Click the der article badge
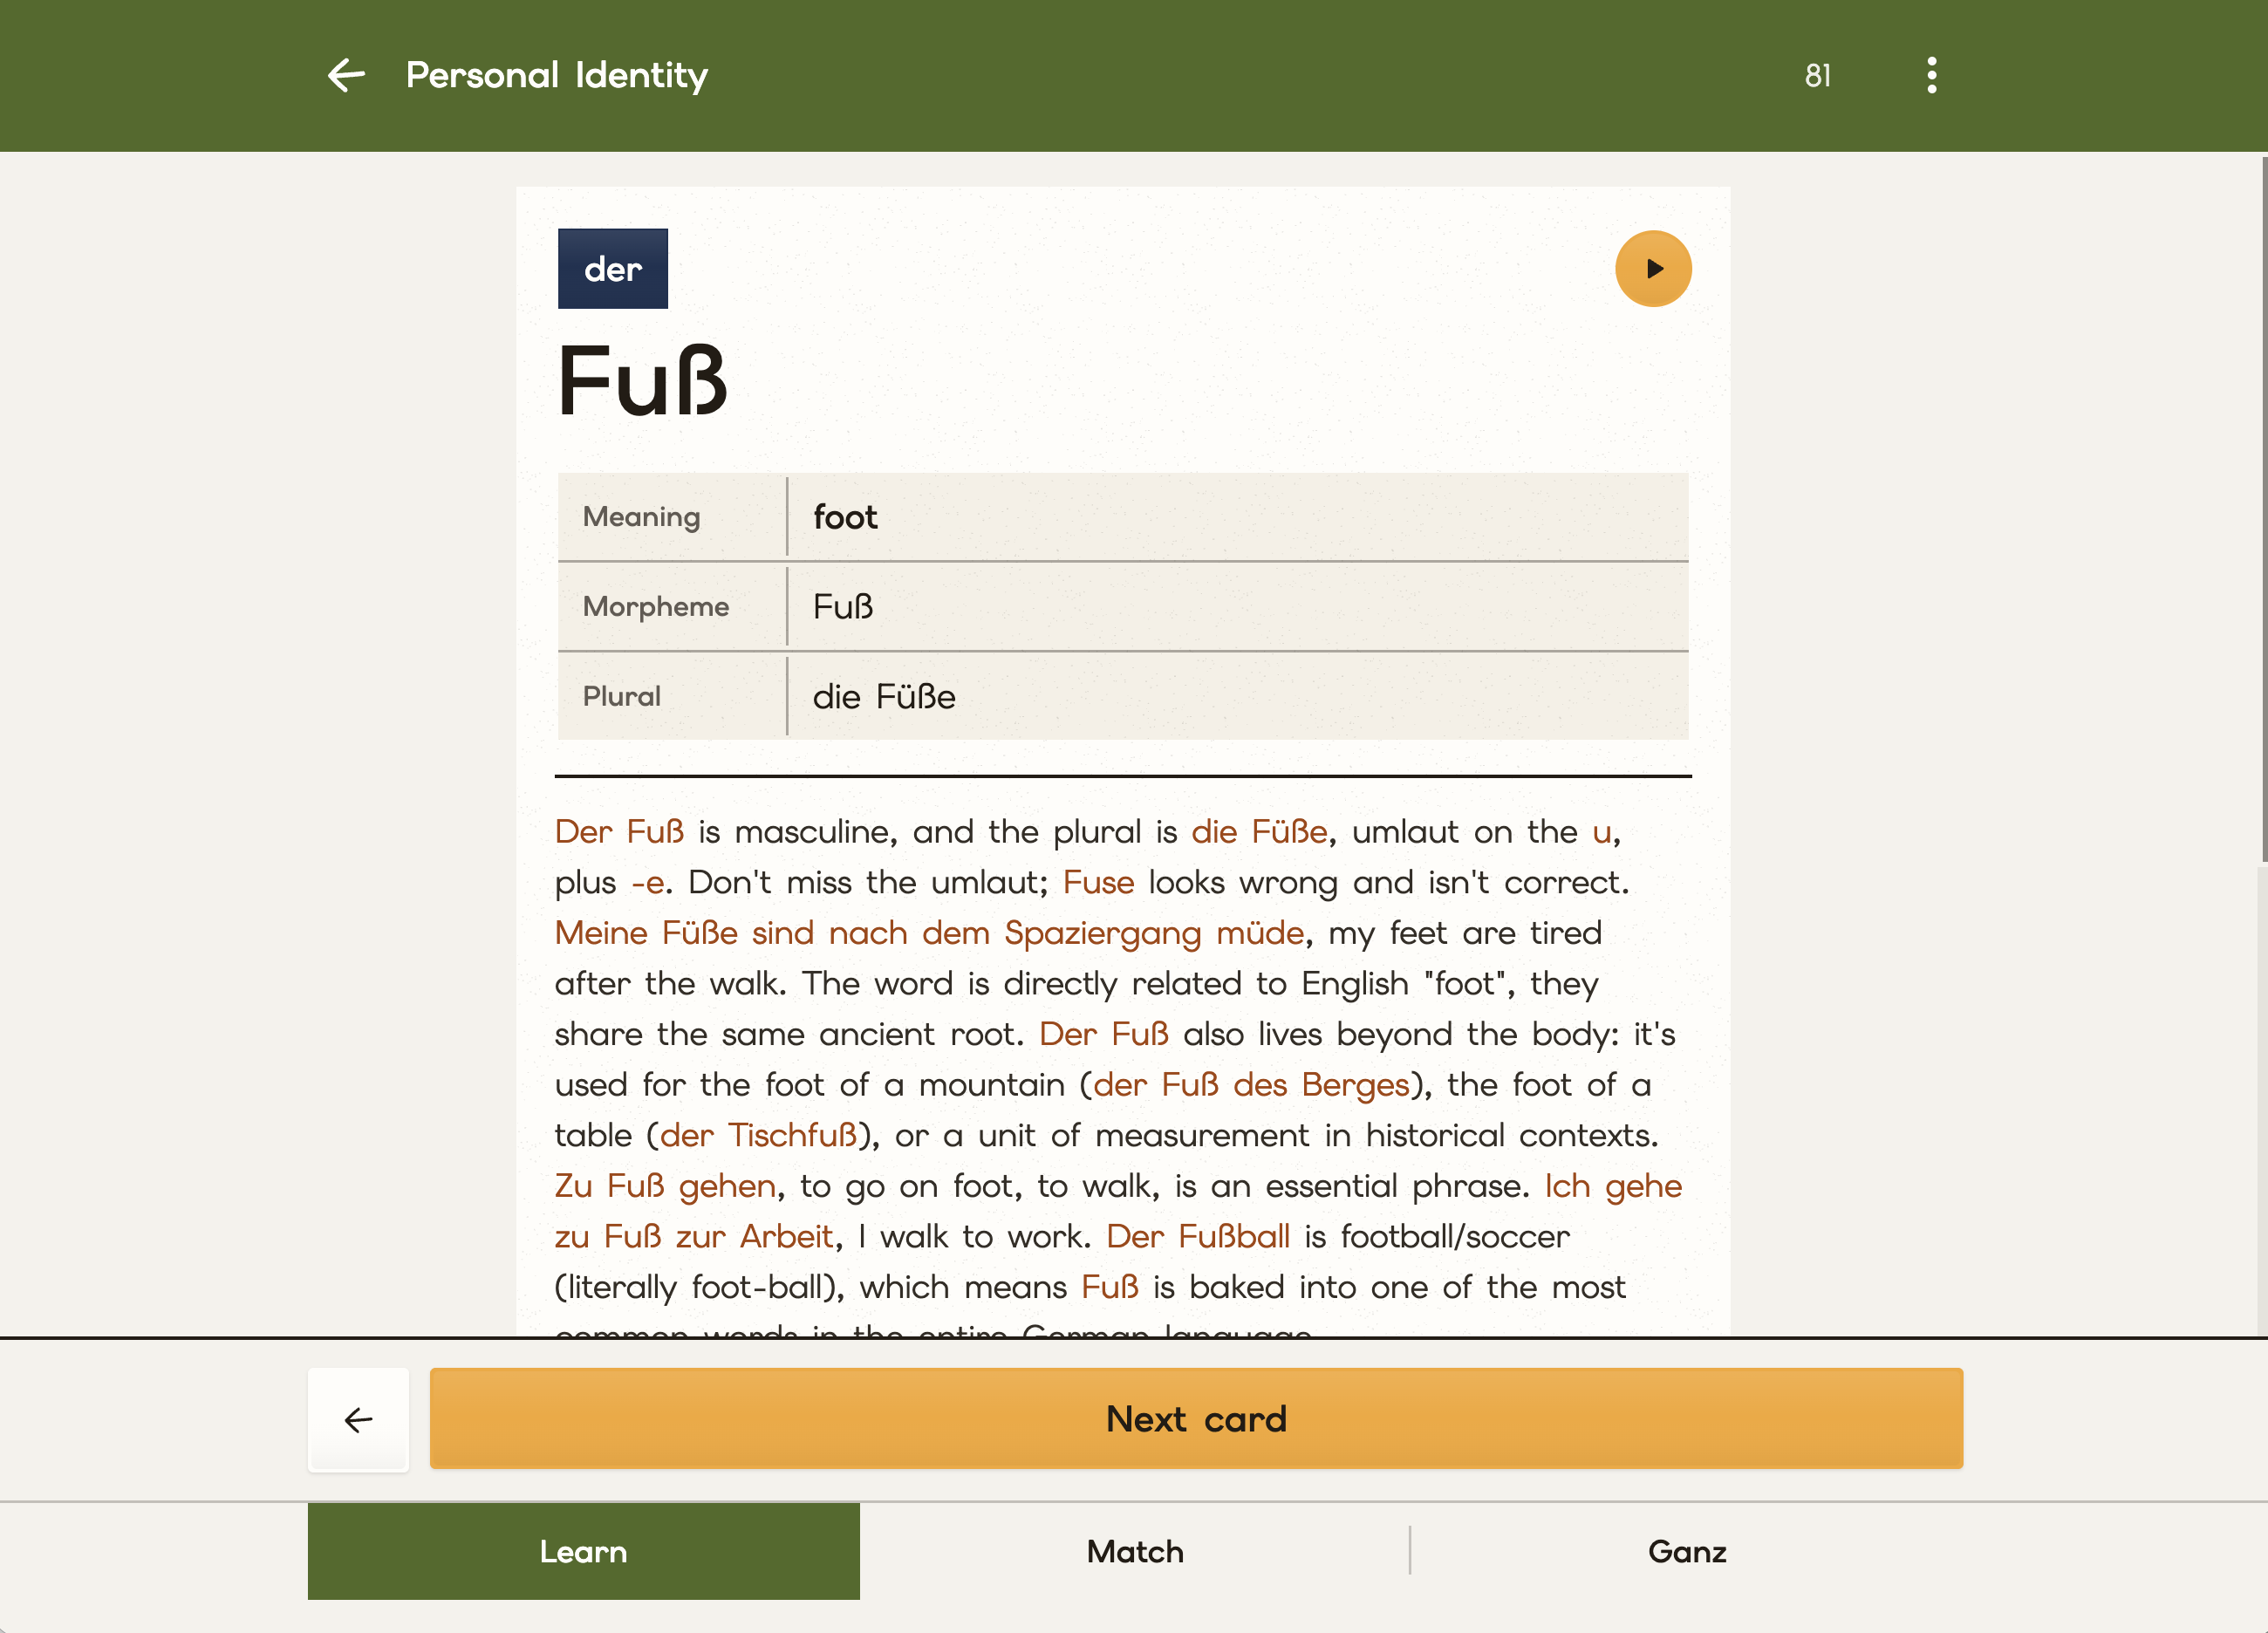 (x=612, y=269)
